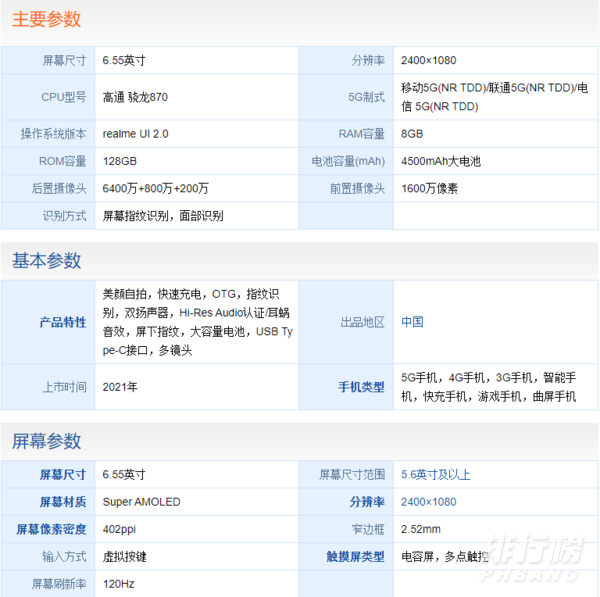Click the realme UI 2.0 value
Image resolution: width=600 pixels, height=597 pixels.
tap(135, 134)
